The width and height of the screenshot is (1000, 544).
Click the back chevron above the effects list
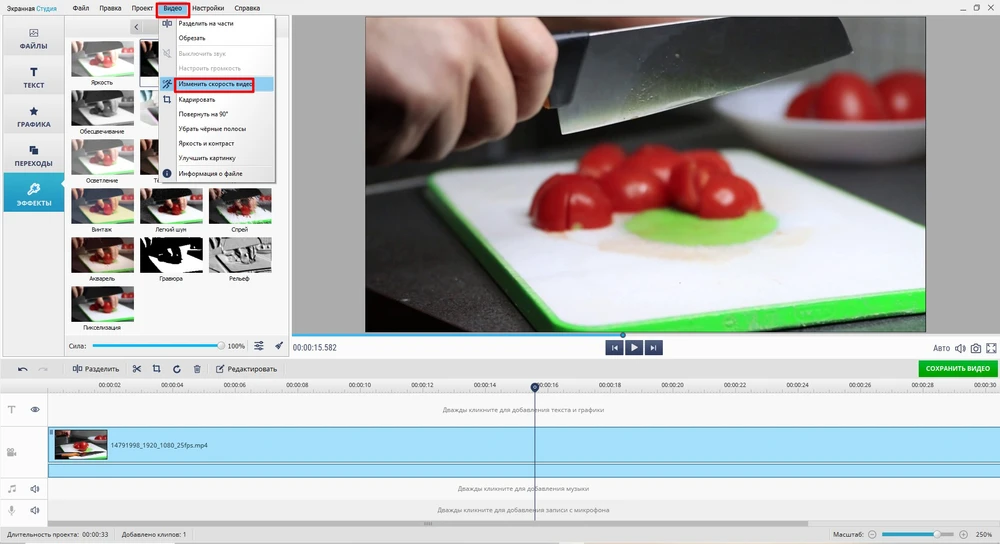[x=136, y=27]
